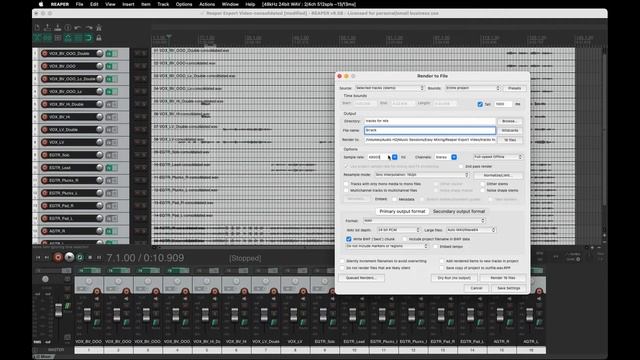
Task: Arm record on track VOX_BV_OOO_Double
Action: (x=45, y=53)
